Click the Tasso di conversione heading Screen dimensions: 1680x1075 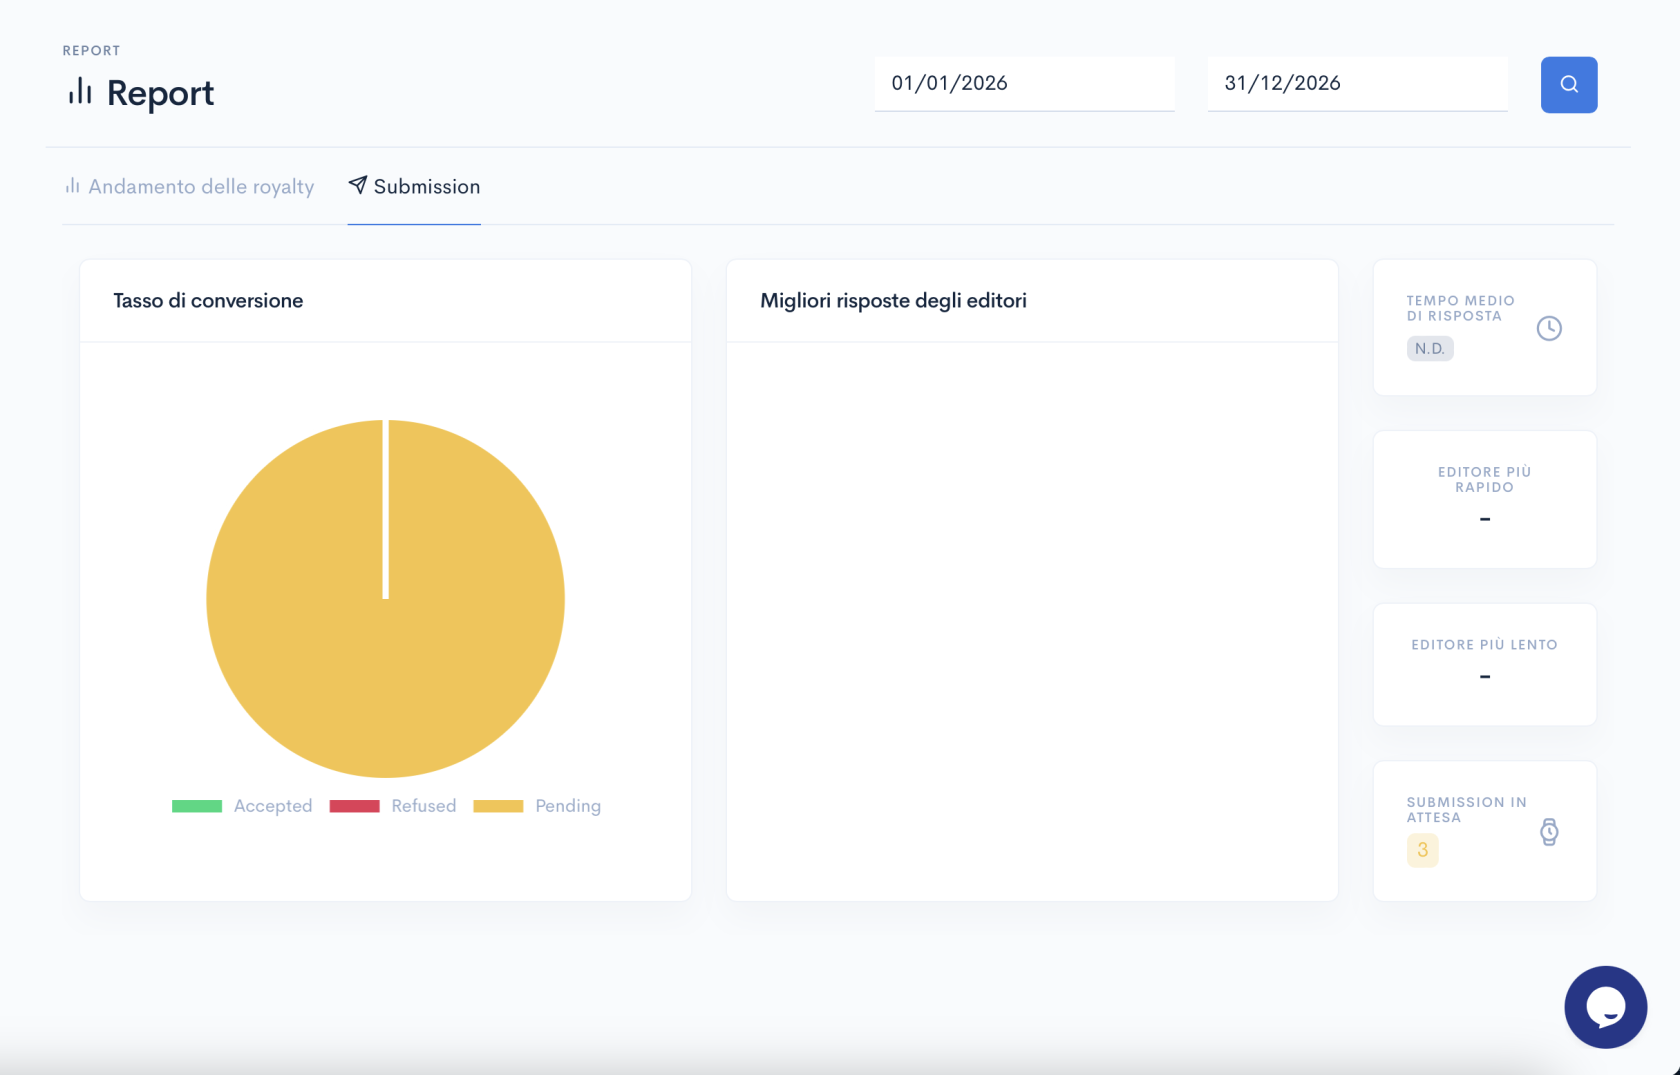208,301
